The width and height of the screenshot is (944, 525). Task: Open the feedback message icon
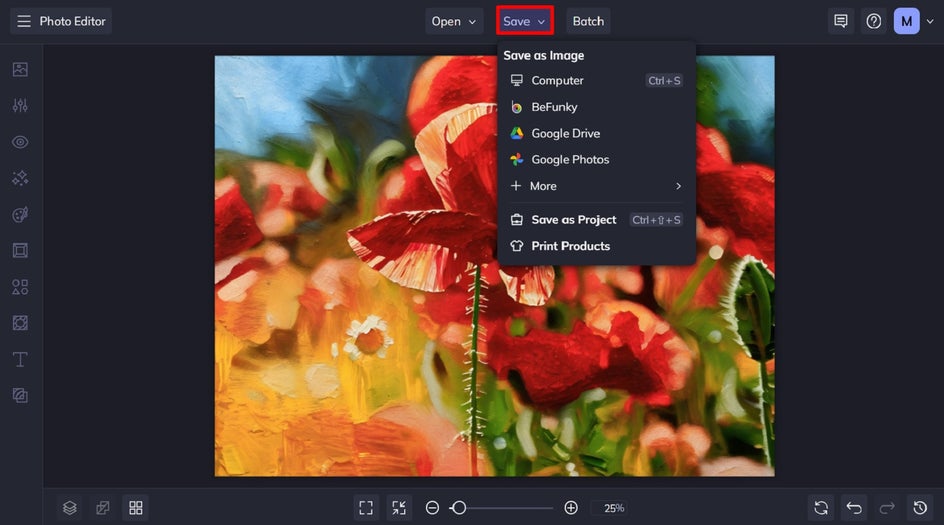(x=841, y=22)
